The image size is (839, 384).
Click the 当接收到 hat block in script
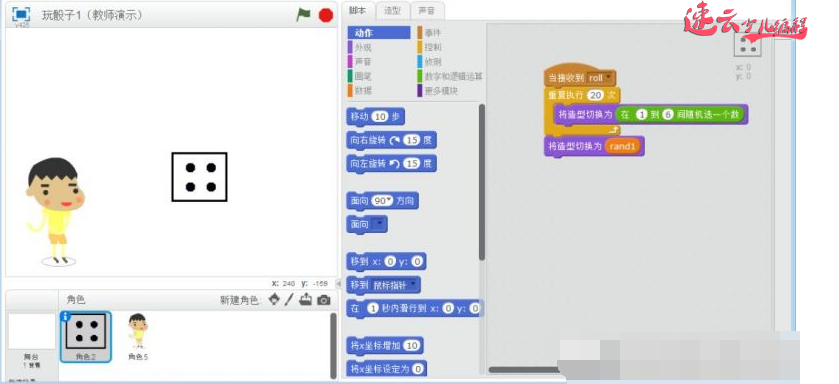(x=579, y=76)
